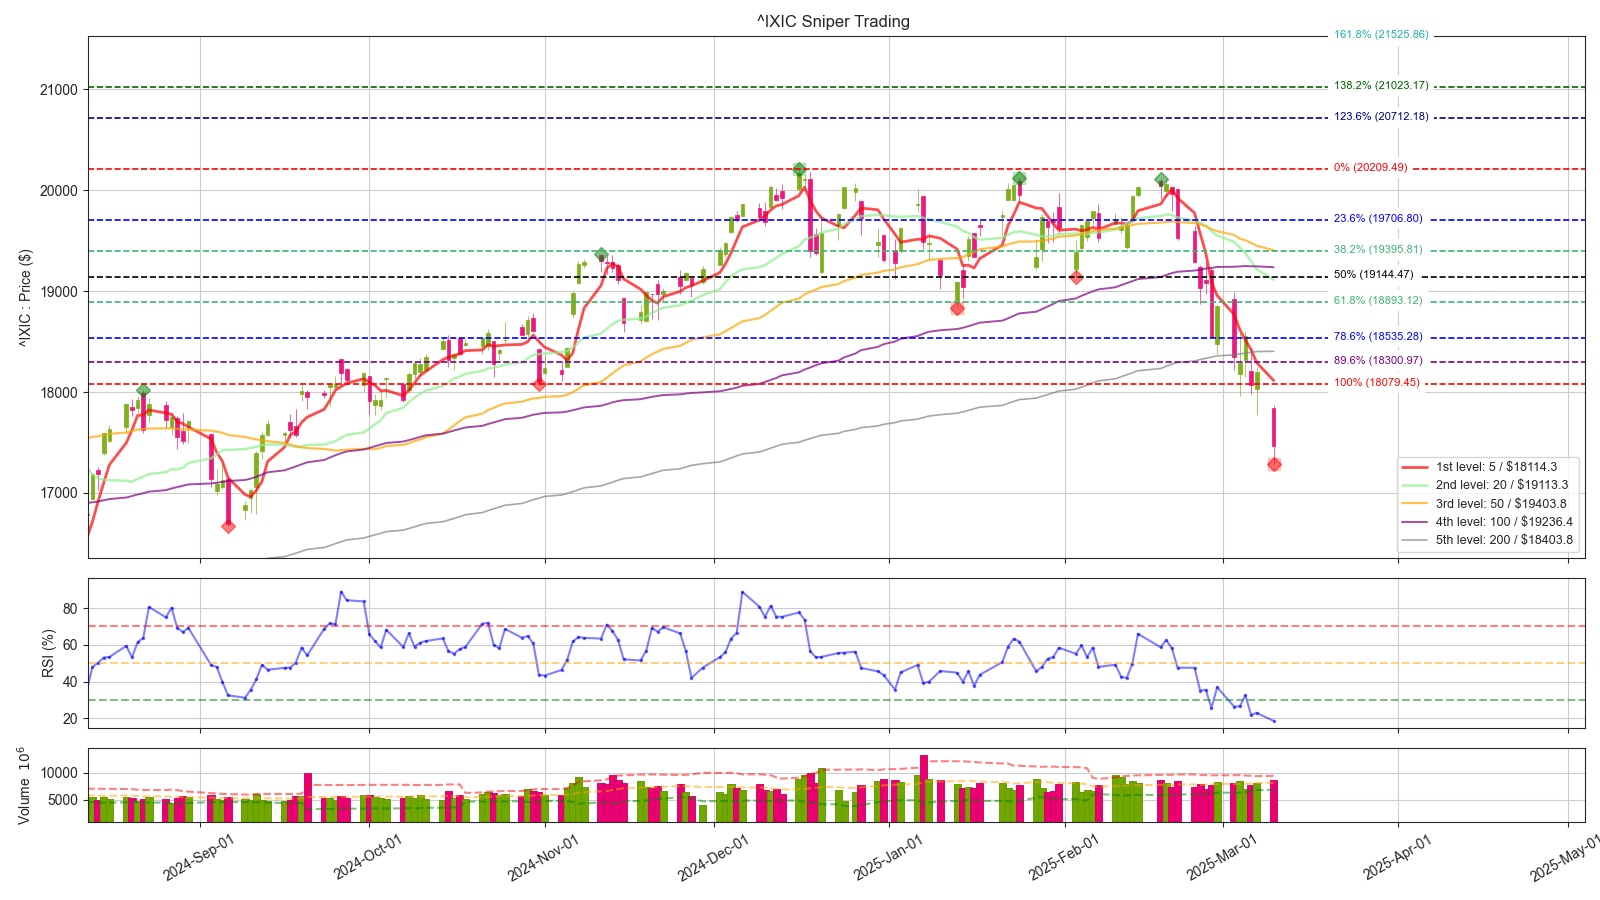This screenshot has width=1600, height=900.
Task: Click the red diamond marker at the September 2024 low near 16650
Action: click(228, 526)
